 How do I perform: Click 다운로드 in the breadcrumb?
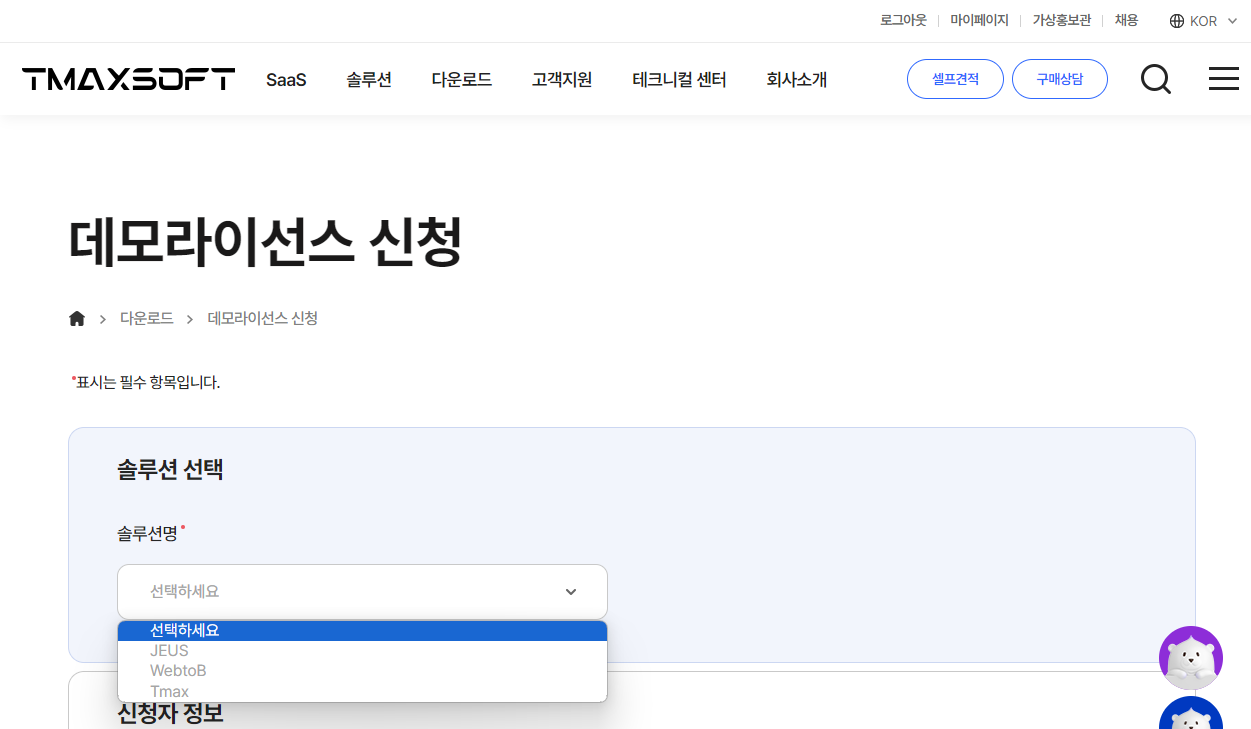pos(147,318)
